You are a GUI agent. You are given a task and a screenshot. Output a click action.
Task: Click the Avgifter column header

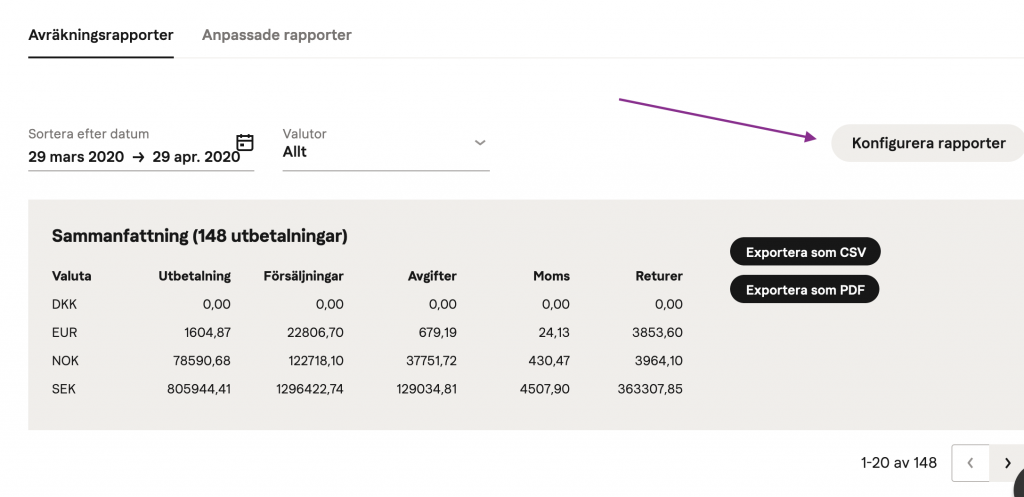432,276
